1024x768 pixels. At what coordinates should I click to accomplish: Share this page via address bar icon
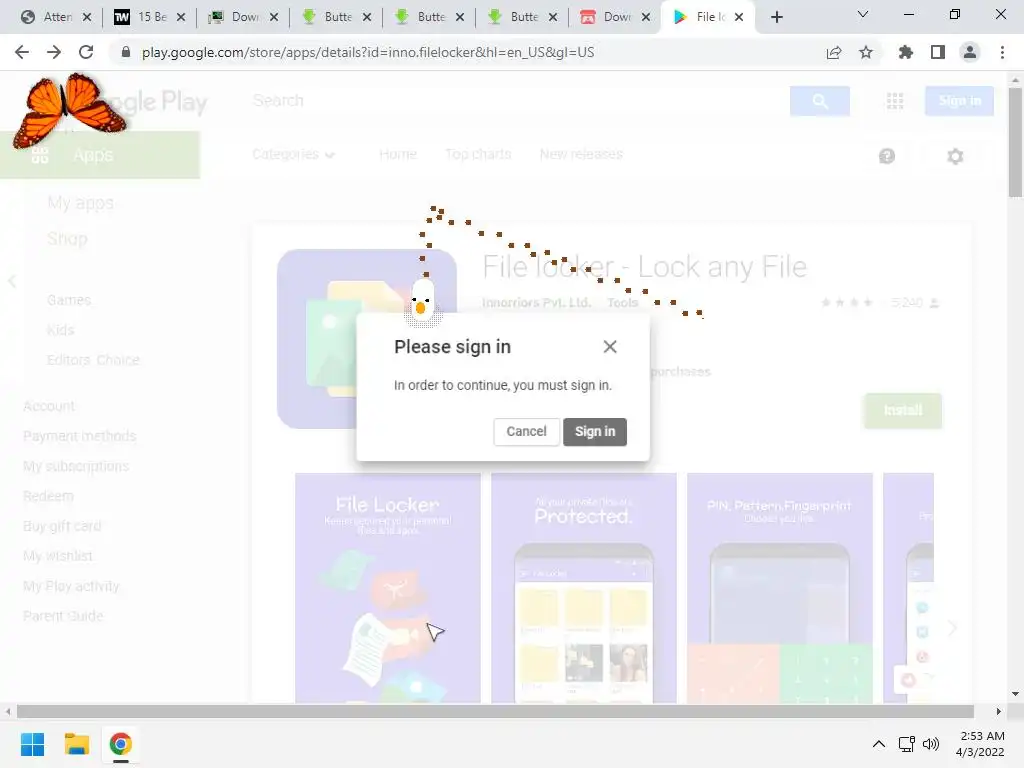pos(834,52)
